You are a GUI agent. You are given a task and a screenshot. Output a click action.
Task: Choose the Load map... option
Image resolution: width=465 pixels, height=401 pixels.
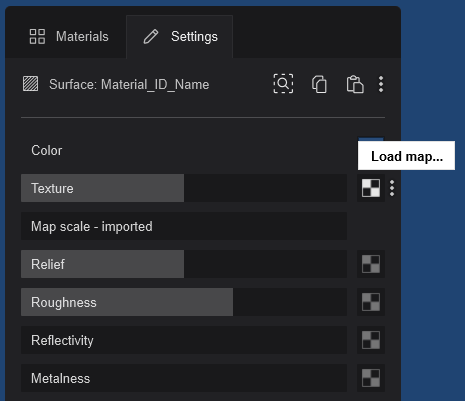click(406, 156)
